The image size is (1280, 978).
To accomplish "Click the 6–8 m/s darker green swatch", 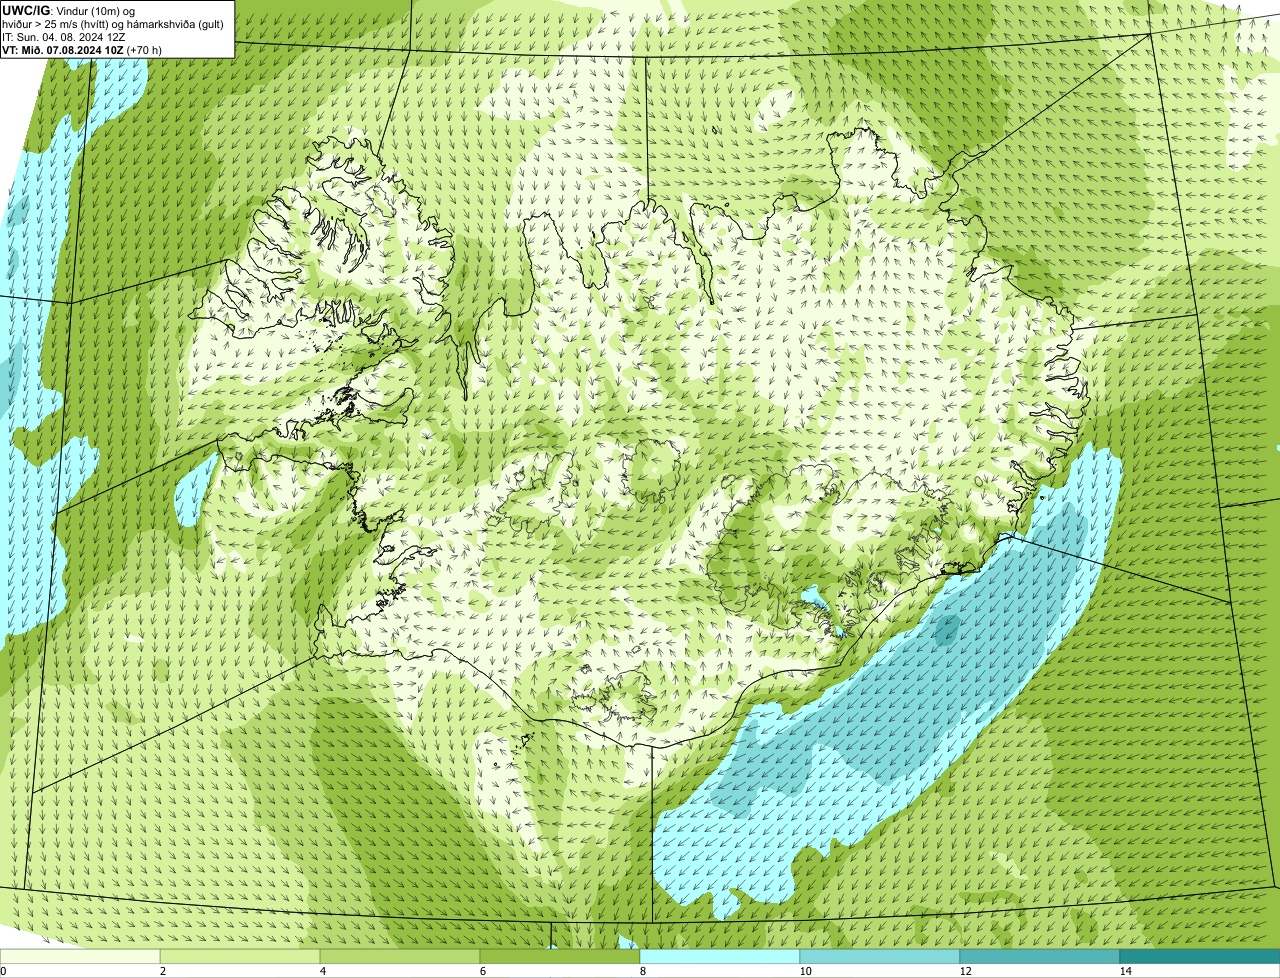I will coord(560,956).
